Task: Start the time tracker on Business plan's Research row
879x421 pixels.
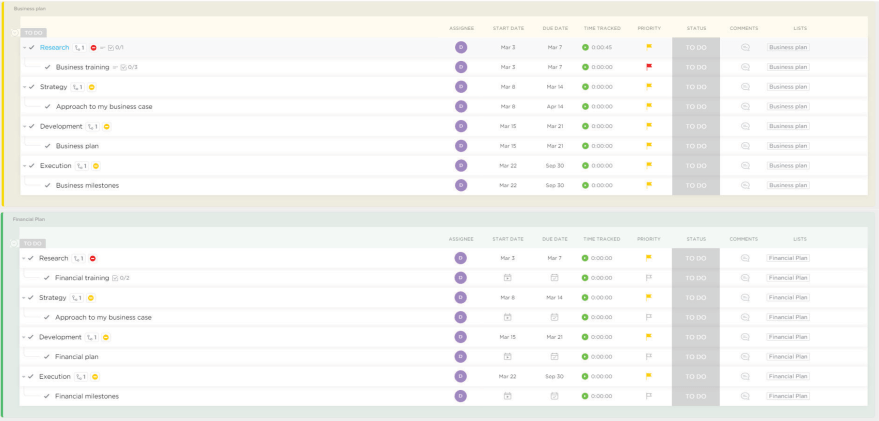Action: (586, 47)
